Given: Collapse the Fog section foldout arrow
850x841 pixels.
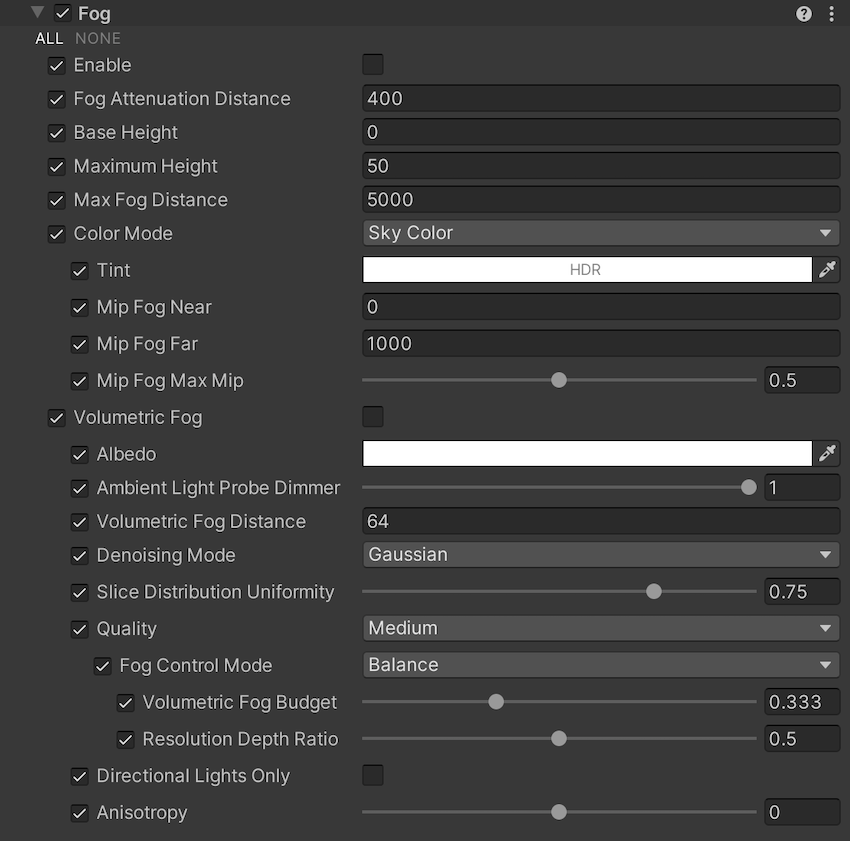Looking at the screenshot, I should click(38, 13).
